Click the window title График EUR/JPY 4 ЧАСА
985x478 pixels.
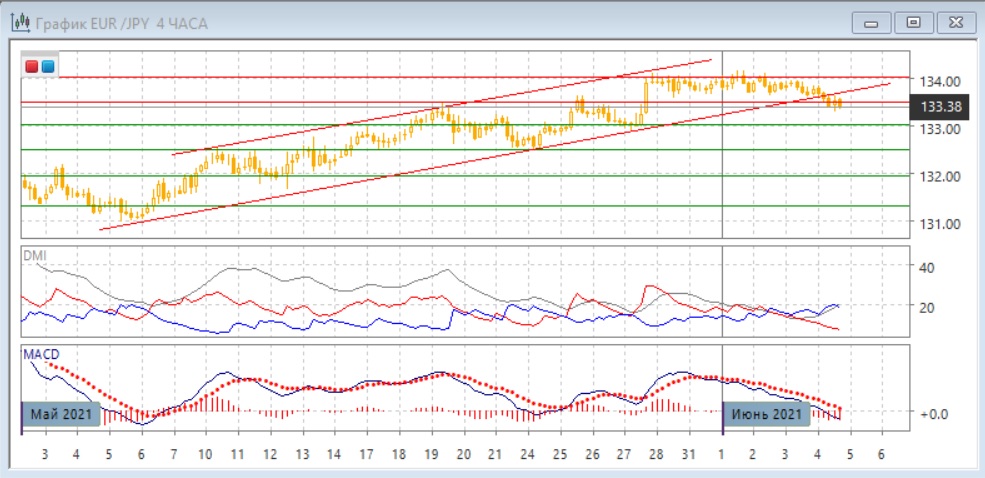point(122,23)
